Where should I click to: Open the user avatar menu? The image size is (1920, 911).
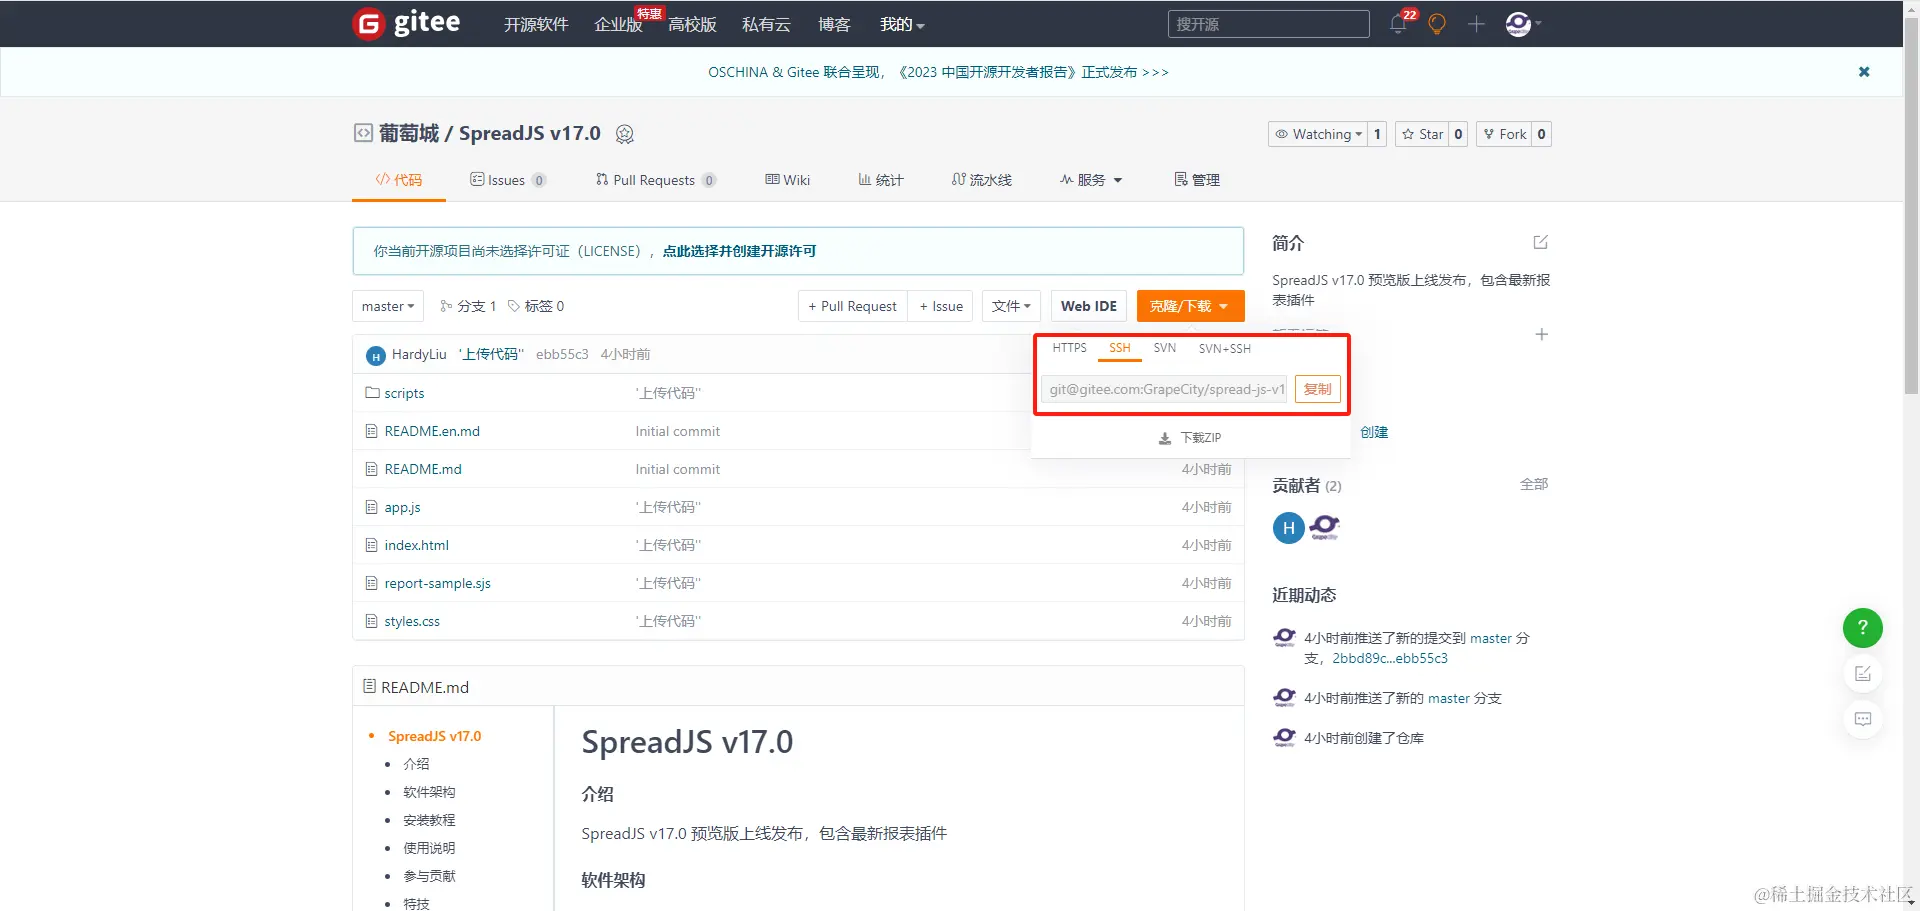1523,24
